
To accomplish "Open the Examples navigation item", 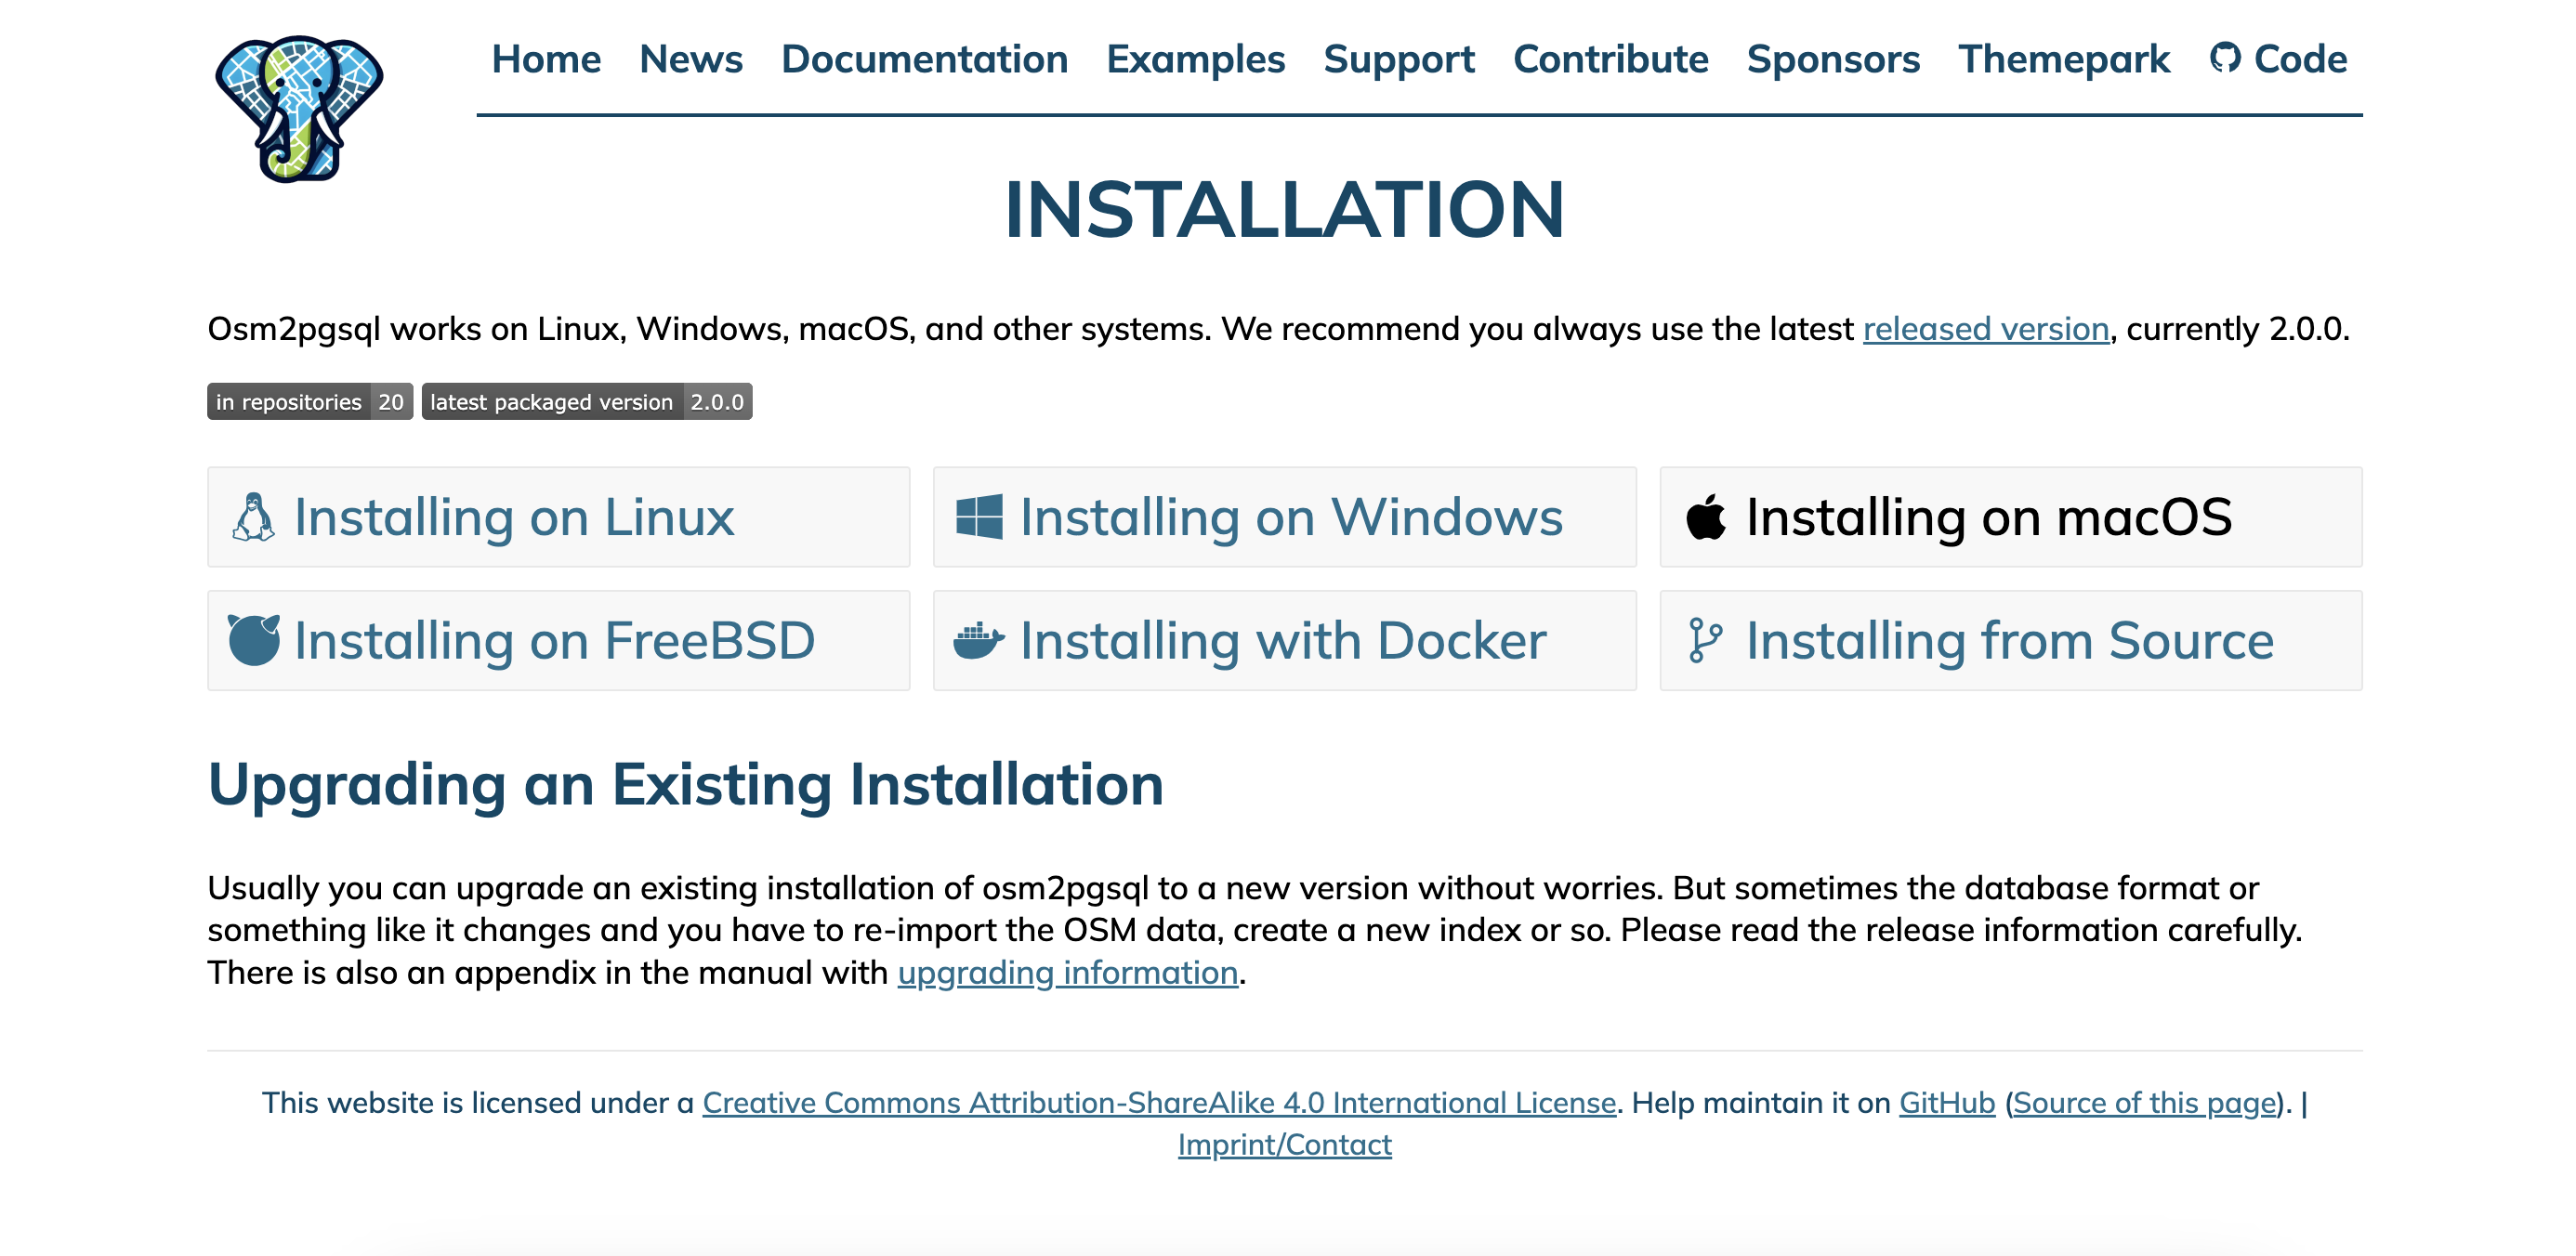I will 1195,59.
